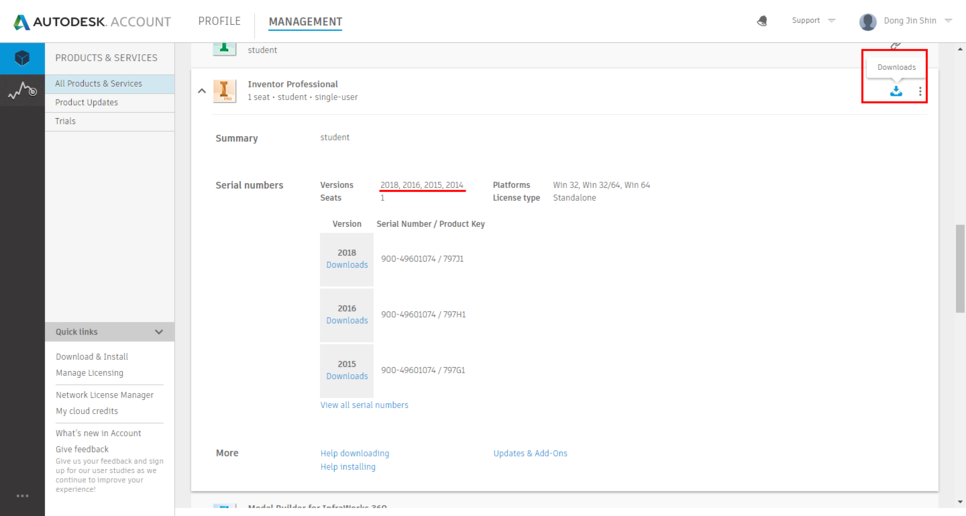Click serial number 900-49601074 / 797J1

(422, 259)
